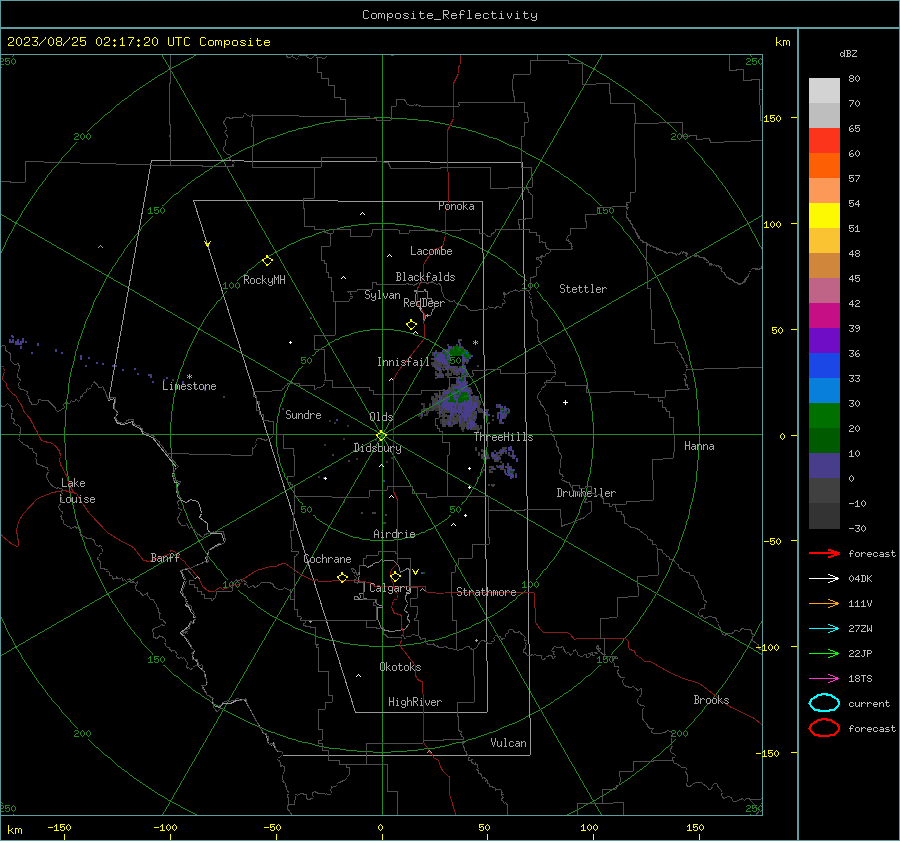Click the Innisfail label

click(403, 362)
